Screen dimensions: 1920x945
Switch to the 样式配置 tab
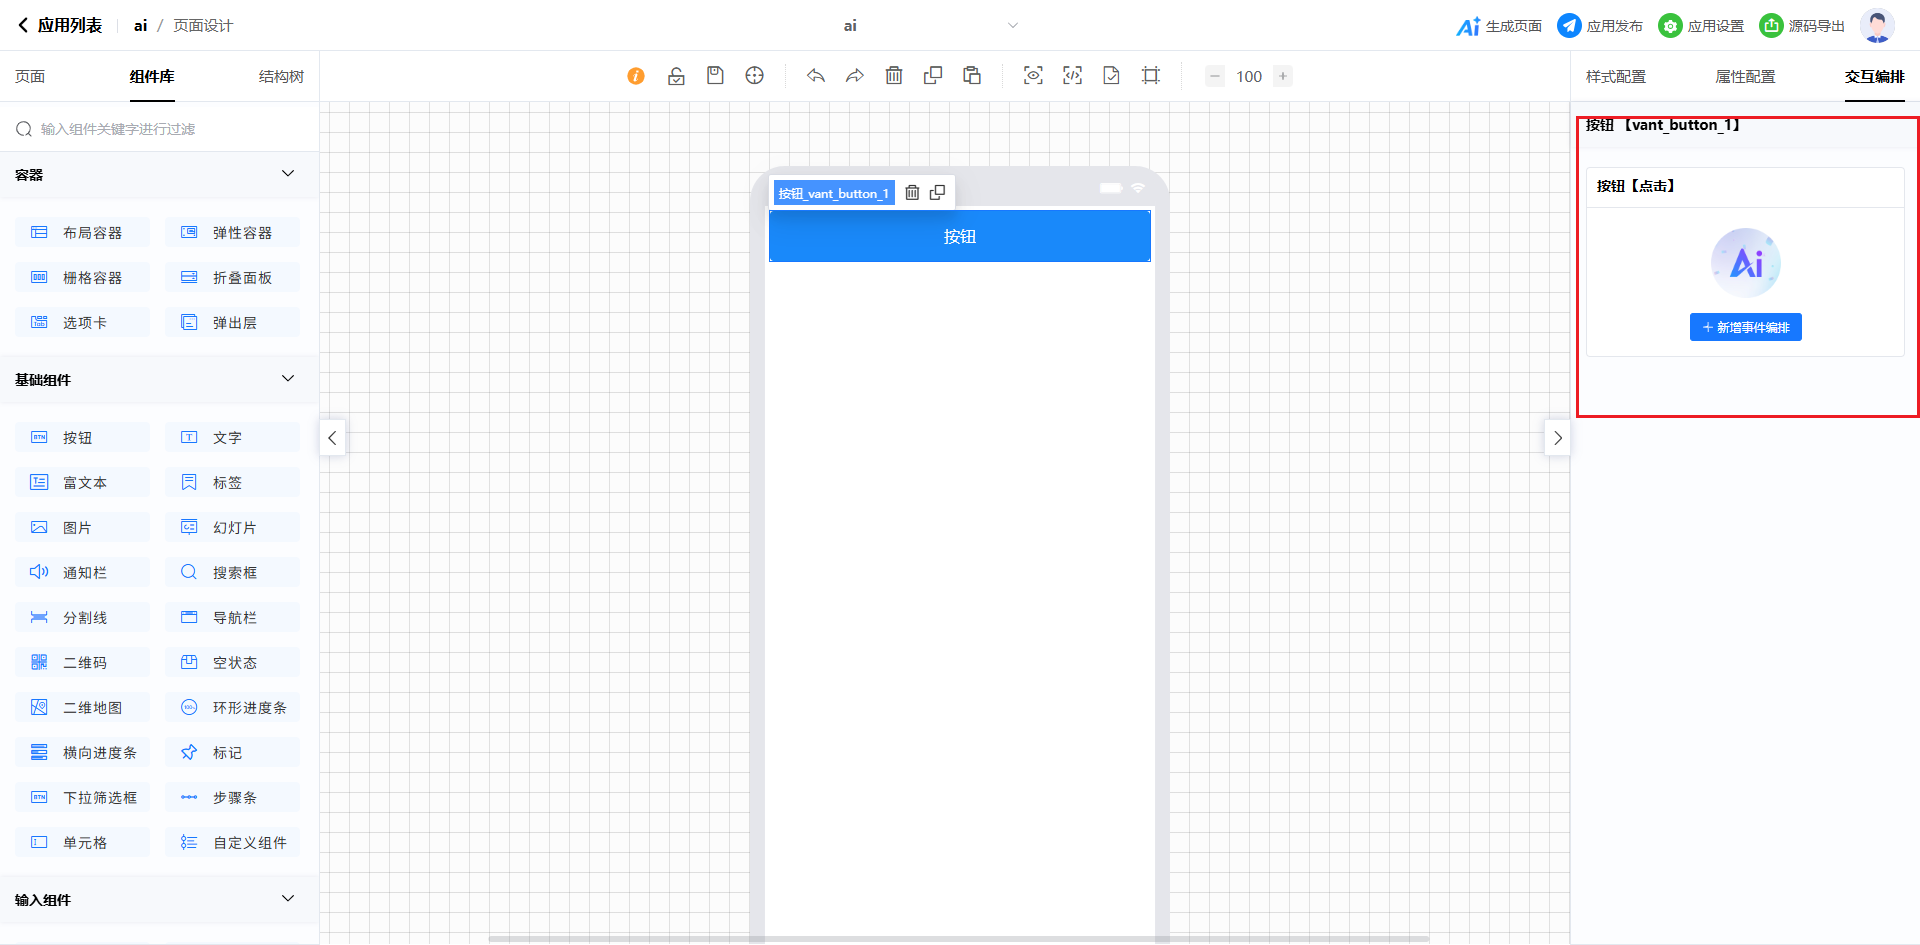pos(1615,77)
